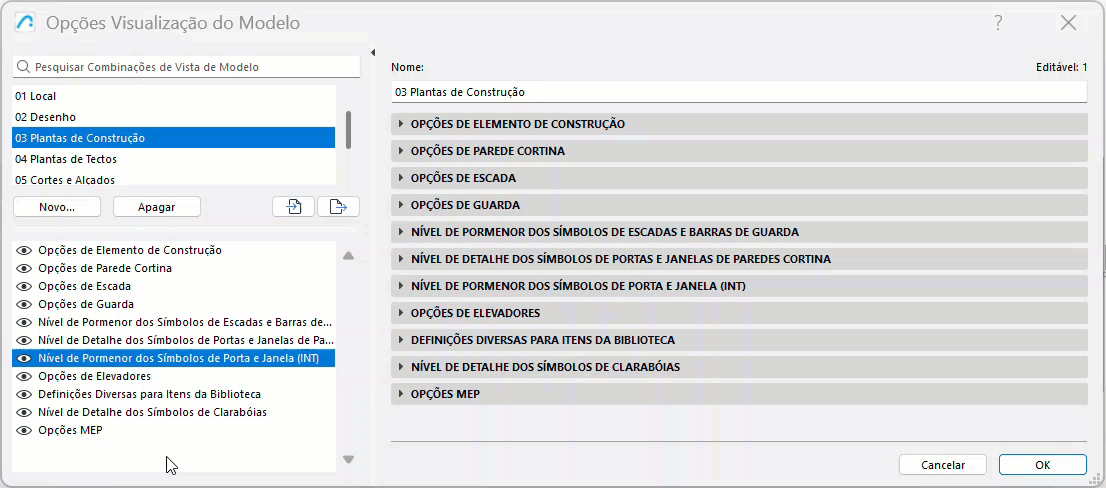Expand NÍVEL DE DETALHE PORTAS E JANELAS DE PAREDES CORTINA

pyautogui.click(x=739, y=260)
